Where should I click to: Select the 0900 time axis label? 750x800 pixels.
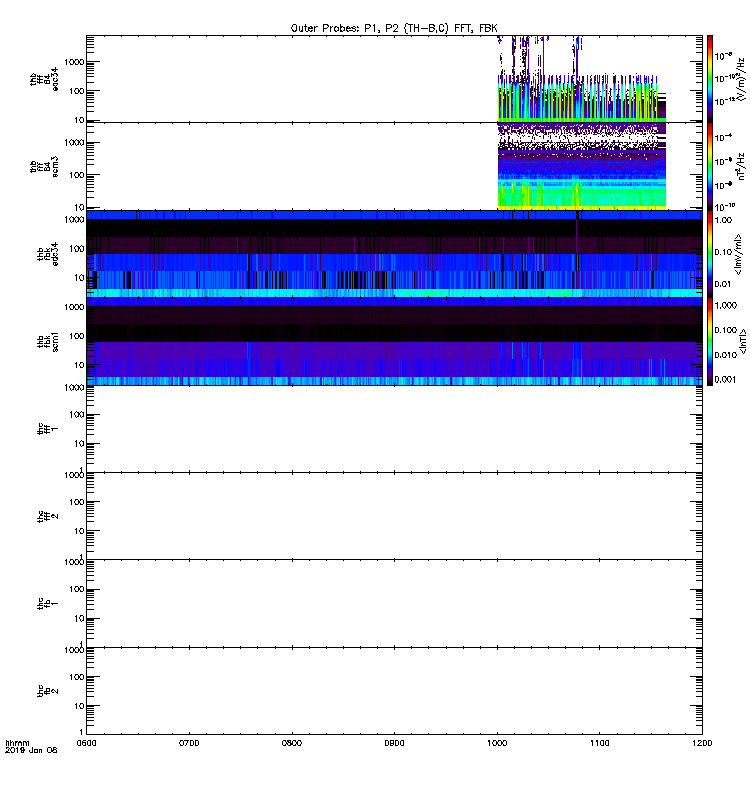tap(394, 743)
